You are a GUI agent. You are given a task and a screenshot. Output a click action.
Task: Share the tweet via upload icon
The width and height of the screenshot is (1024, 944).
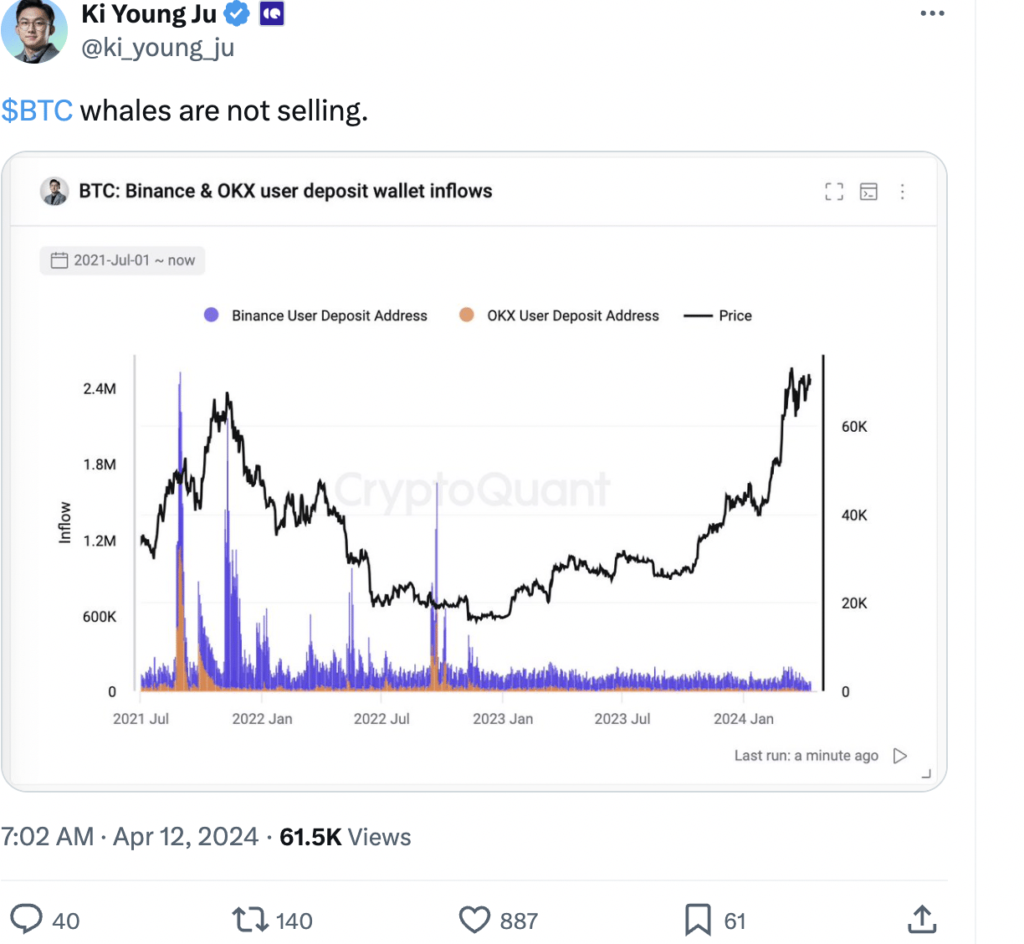[x=922, y=919]
